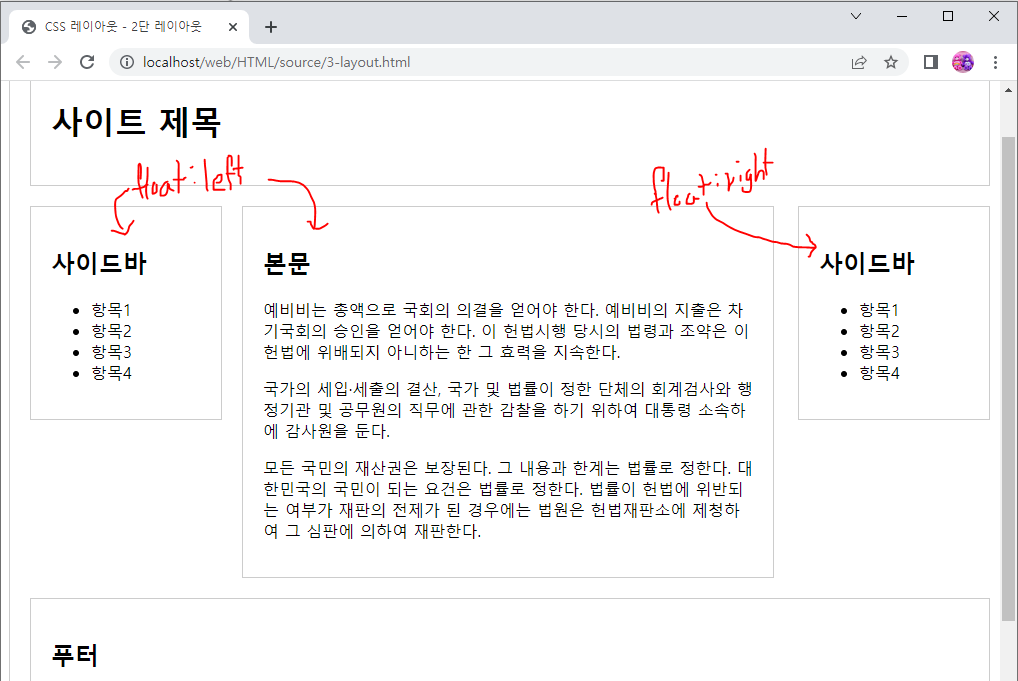1018x681 pixels.
Task: Open Chrome's three-dot menu
Action: pyautogui.click(x=995, y=62)
